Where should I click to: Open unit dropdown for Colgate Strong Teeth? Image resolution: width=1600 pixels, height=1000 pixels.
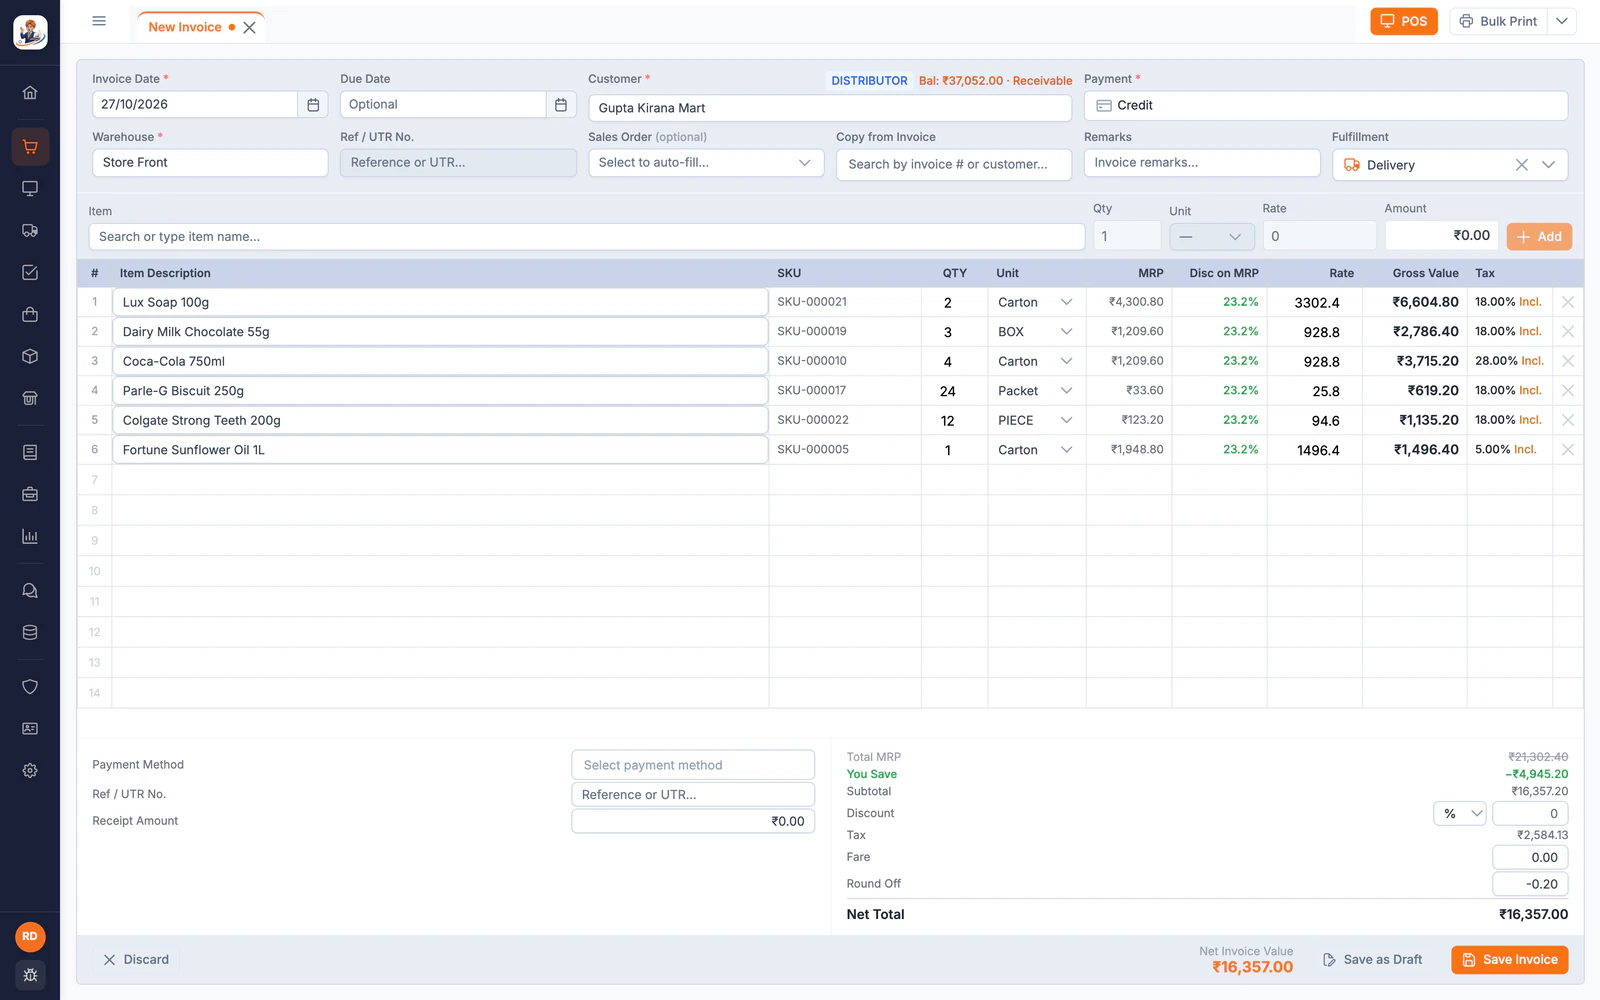click(x=1036, y=421)
